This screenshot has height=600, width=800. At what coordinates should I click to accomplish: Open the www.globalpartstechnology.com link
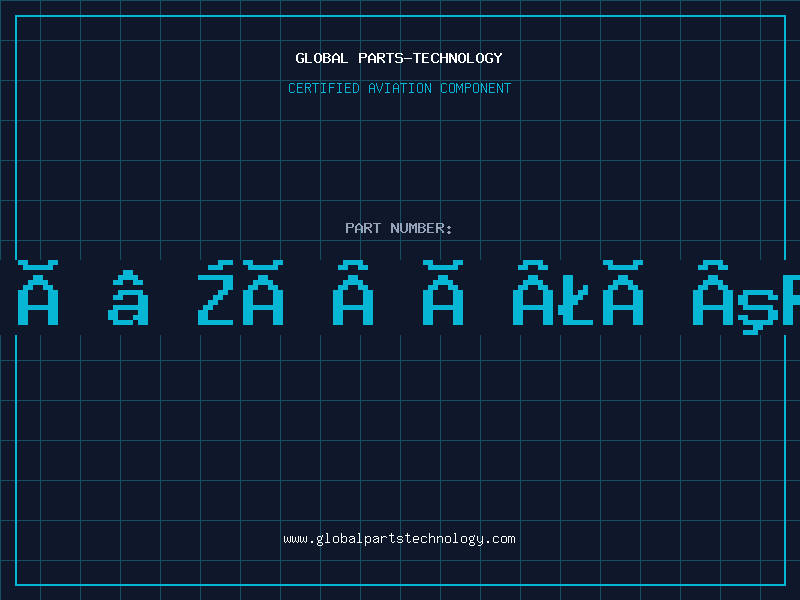point(399,539)
